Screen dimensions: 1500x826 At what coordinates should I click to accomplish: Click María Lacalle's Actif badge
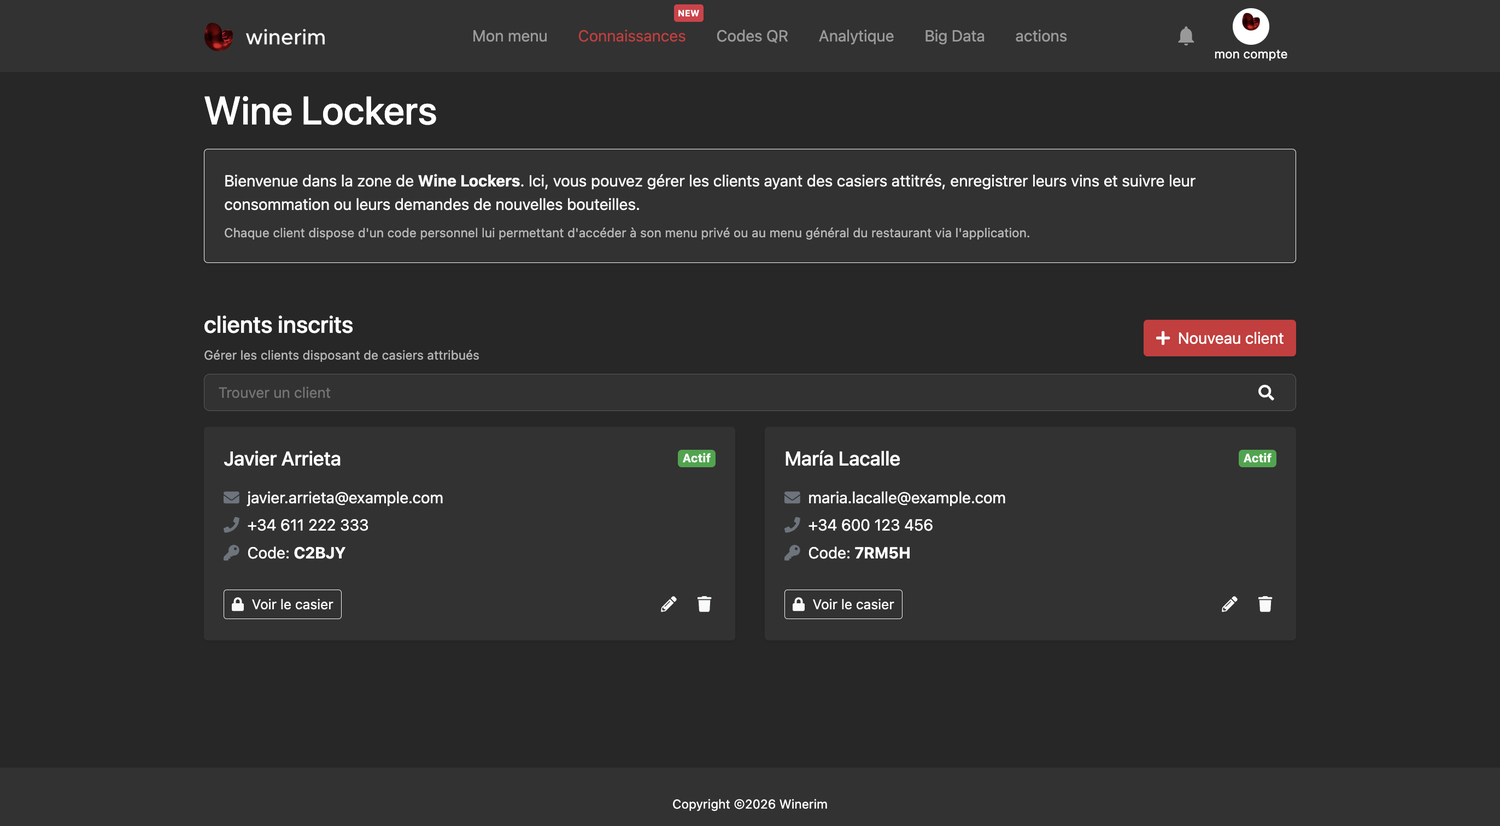(1257, 458)
